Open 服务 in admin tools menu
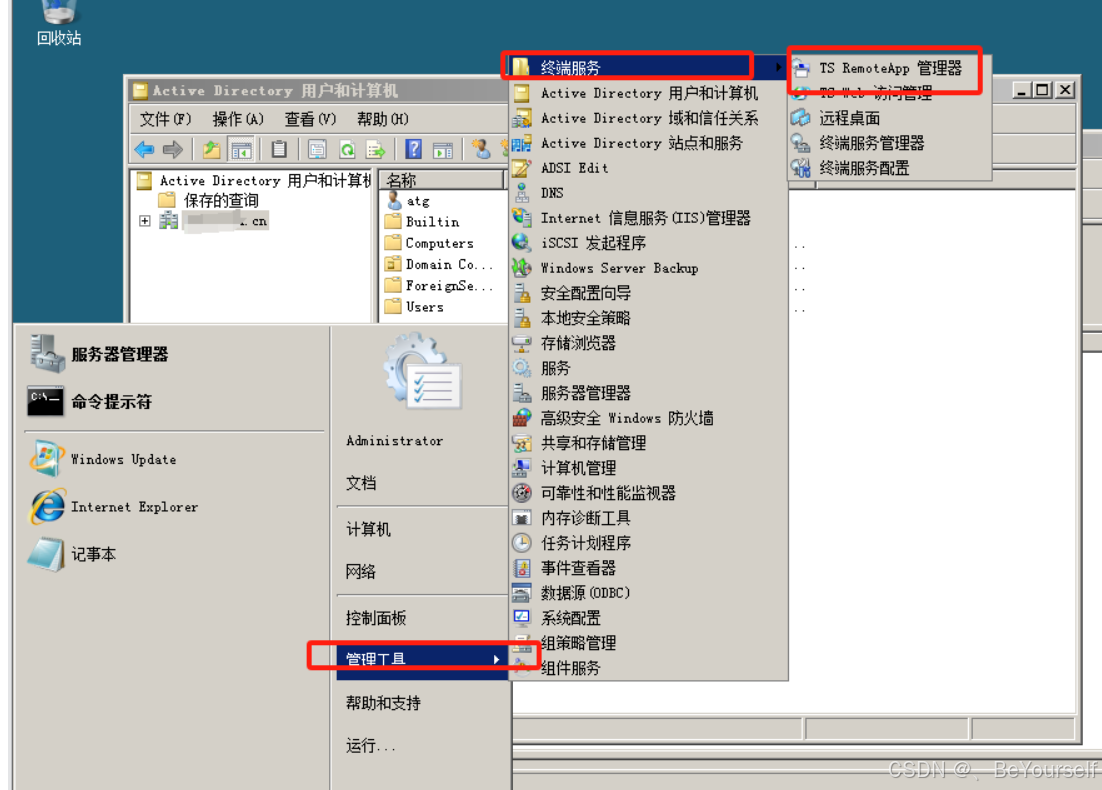Image resolution: width=1102 pixels, height=790 pixels. [647, 368]
